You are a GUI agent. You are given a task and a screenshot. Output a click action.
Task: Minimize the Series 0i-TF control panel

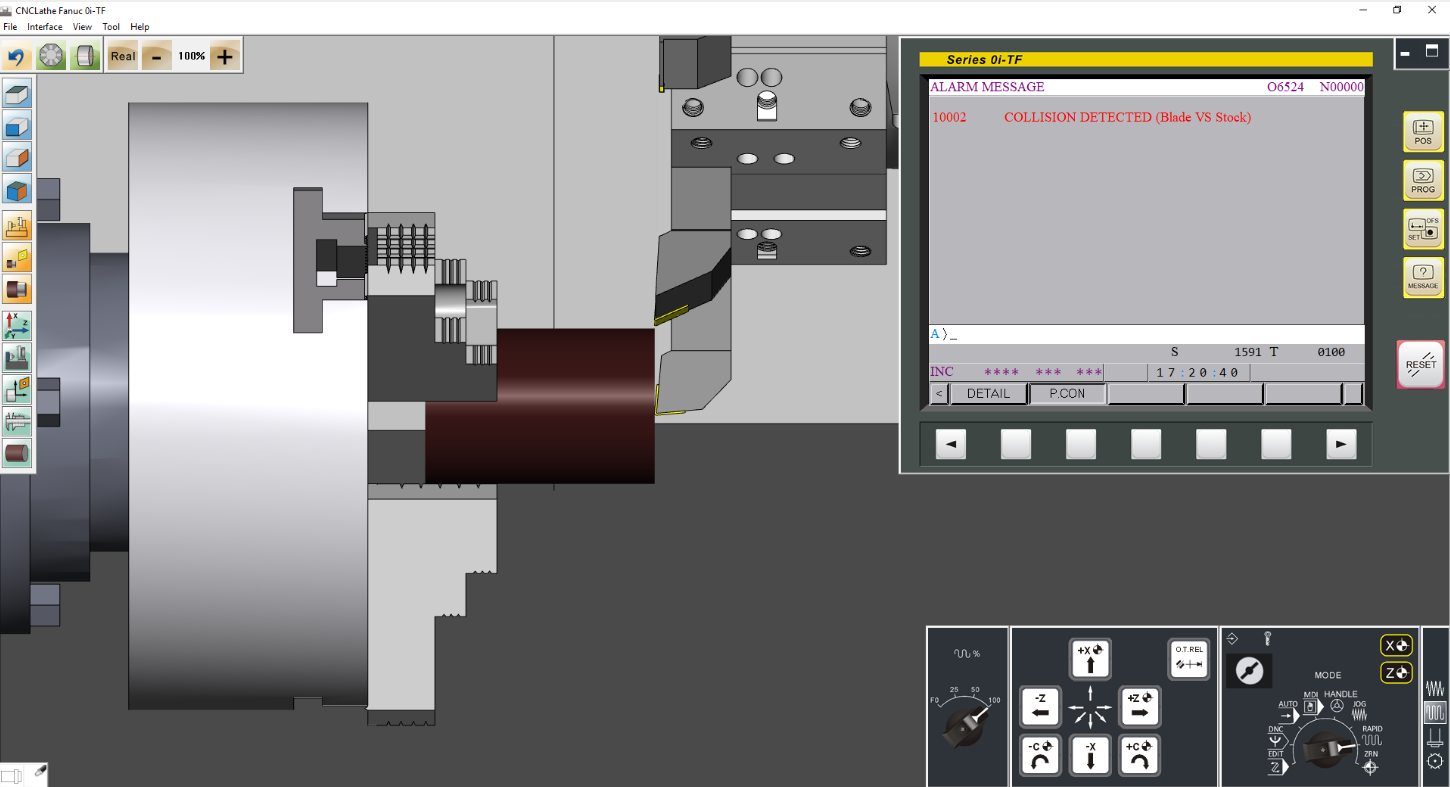pos(1405,52)
